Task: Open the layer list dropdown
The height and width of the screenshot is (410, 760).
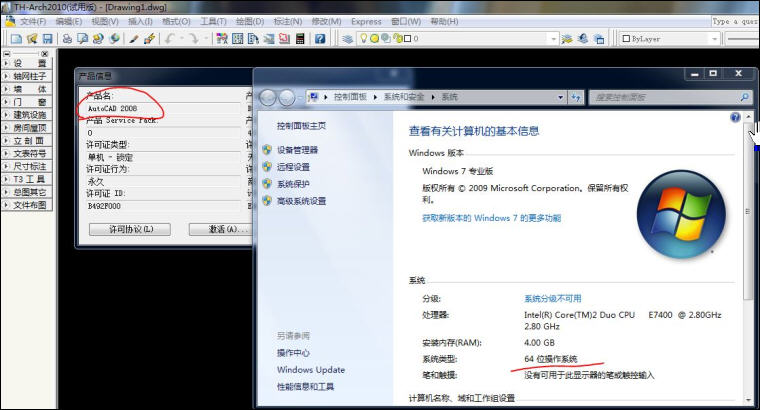Action: click(554, 39)
